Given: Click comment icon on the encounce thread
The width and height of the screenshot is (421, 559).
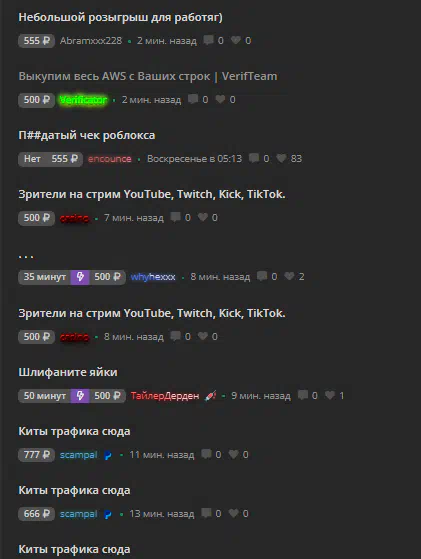Looking at the screenshot, I should [x=254, y=158].
